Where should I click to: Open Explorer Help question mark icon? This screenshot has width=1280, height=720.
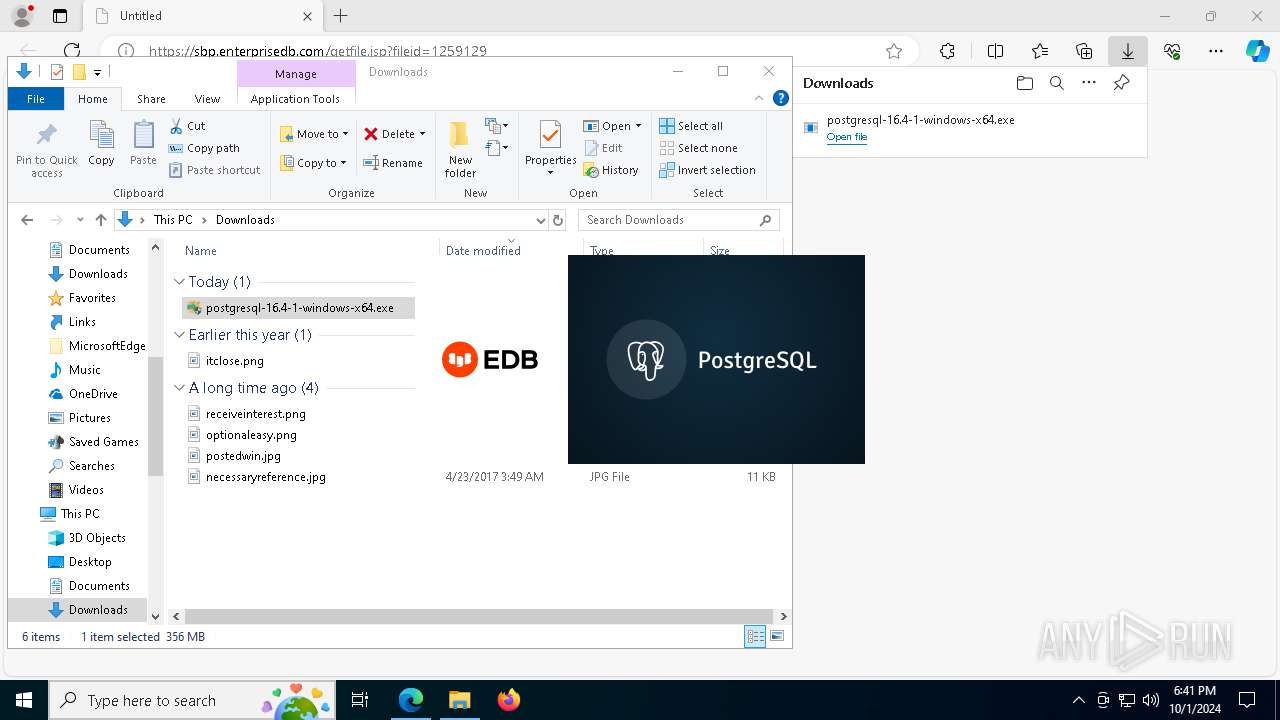pos(781,98)
